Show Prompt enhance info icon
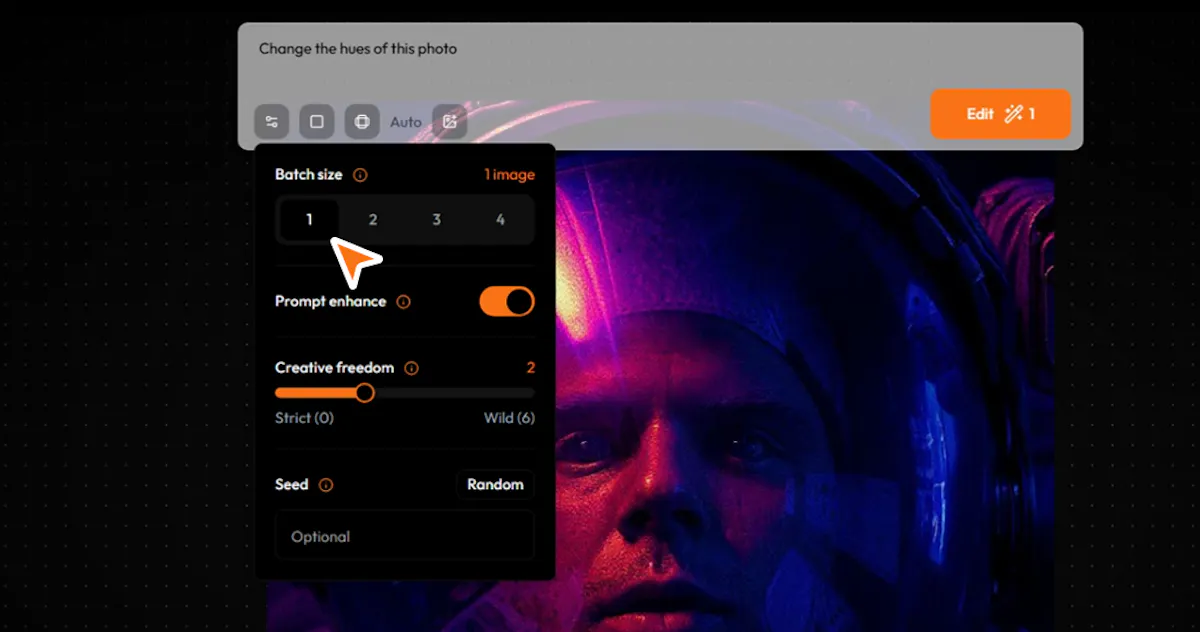The height and width of the screenshot is (632, 1200). (403, 302)
